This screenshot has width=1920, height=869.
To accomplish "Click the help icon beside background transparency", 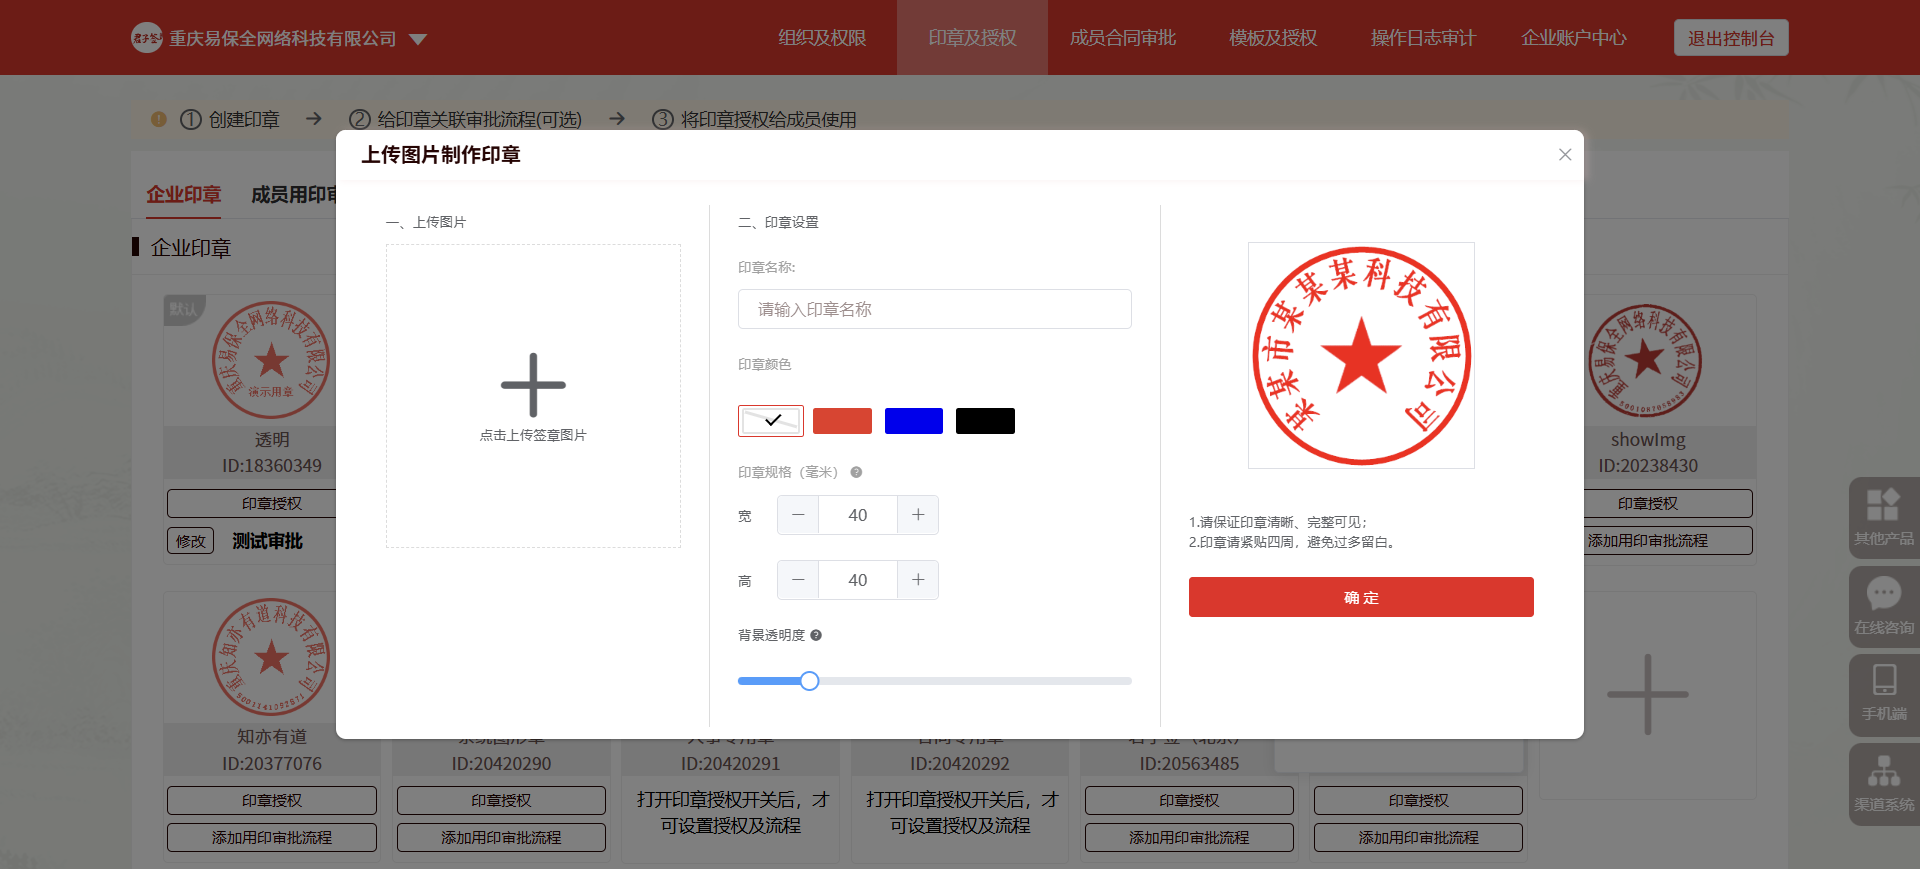I will click(x=816, y=635).
